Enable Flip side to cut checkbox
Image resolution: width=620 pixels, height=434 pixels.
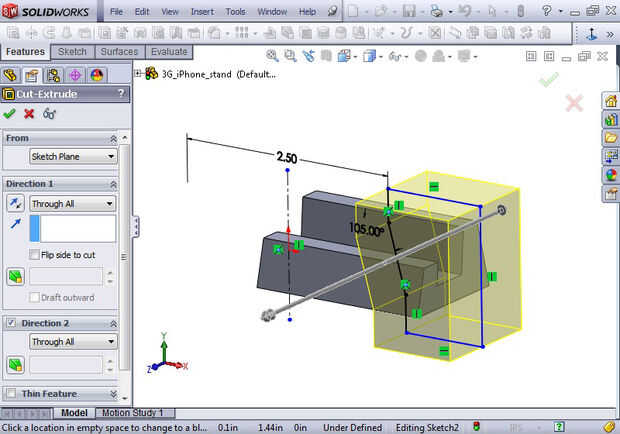(34, 255)
